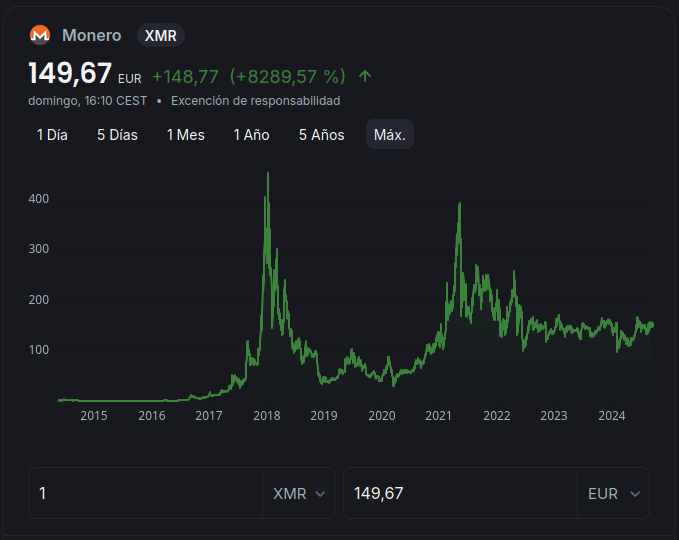Click the Monero name heading
Screen dimensions: 679x540
coord(91,35)
